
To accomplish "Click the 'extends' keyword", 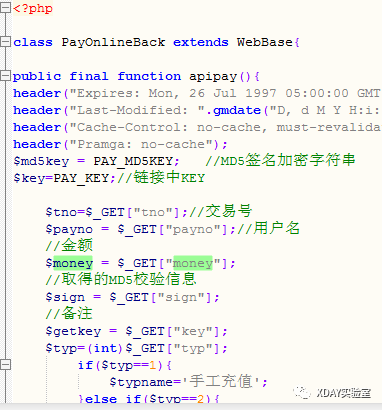I will click(201, 42).
